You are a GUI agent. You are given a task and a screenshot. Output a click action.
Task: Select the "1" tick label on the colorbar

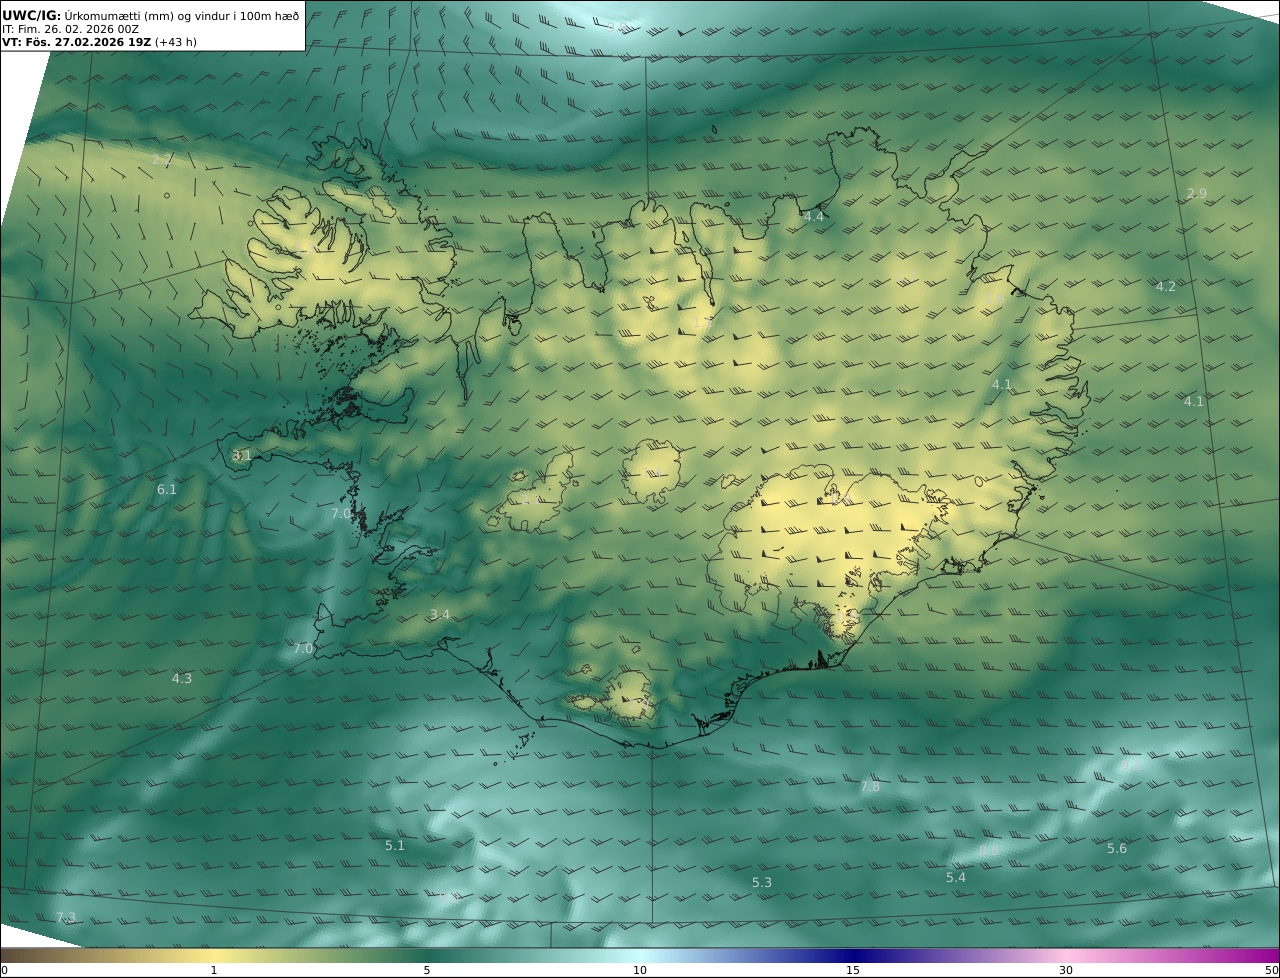[214, 971]
